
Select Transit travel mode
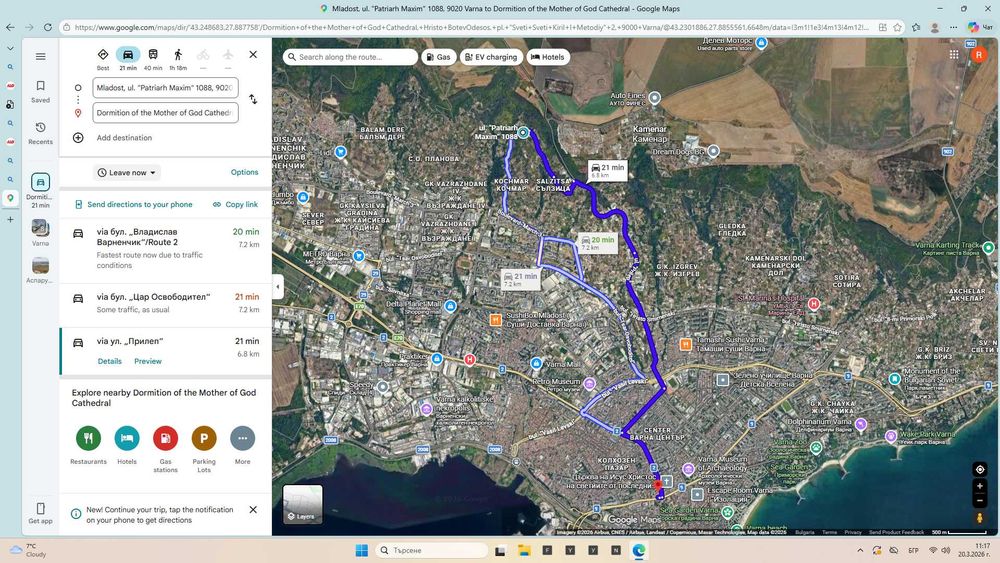(153, 58)
